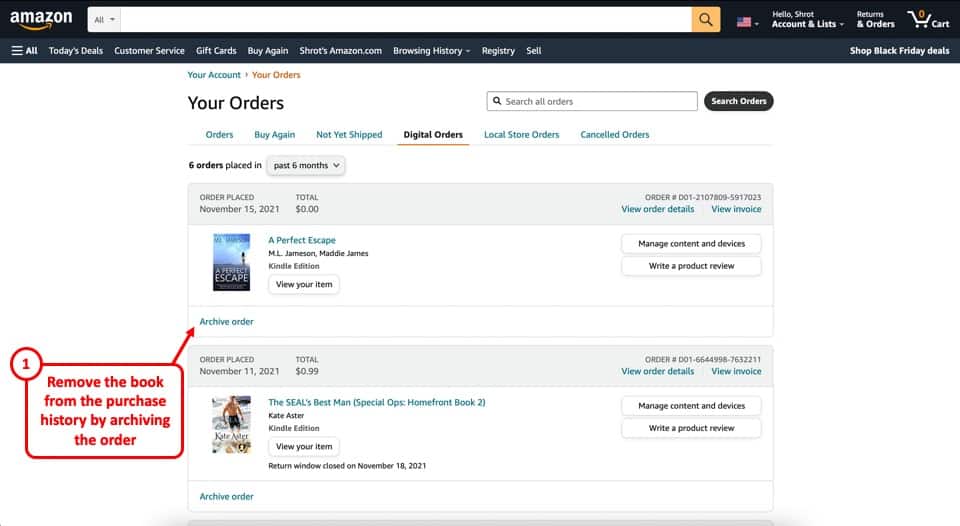
Task: Switch to the Orders tab
Action: pos(219,135)
